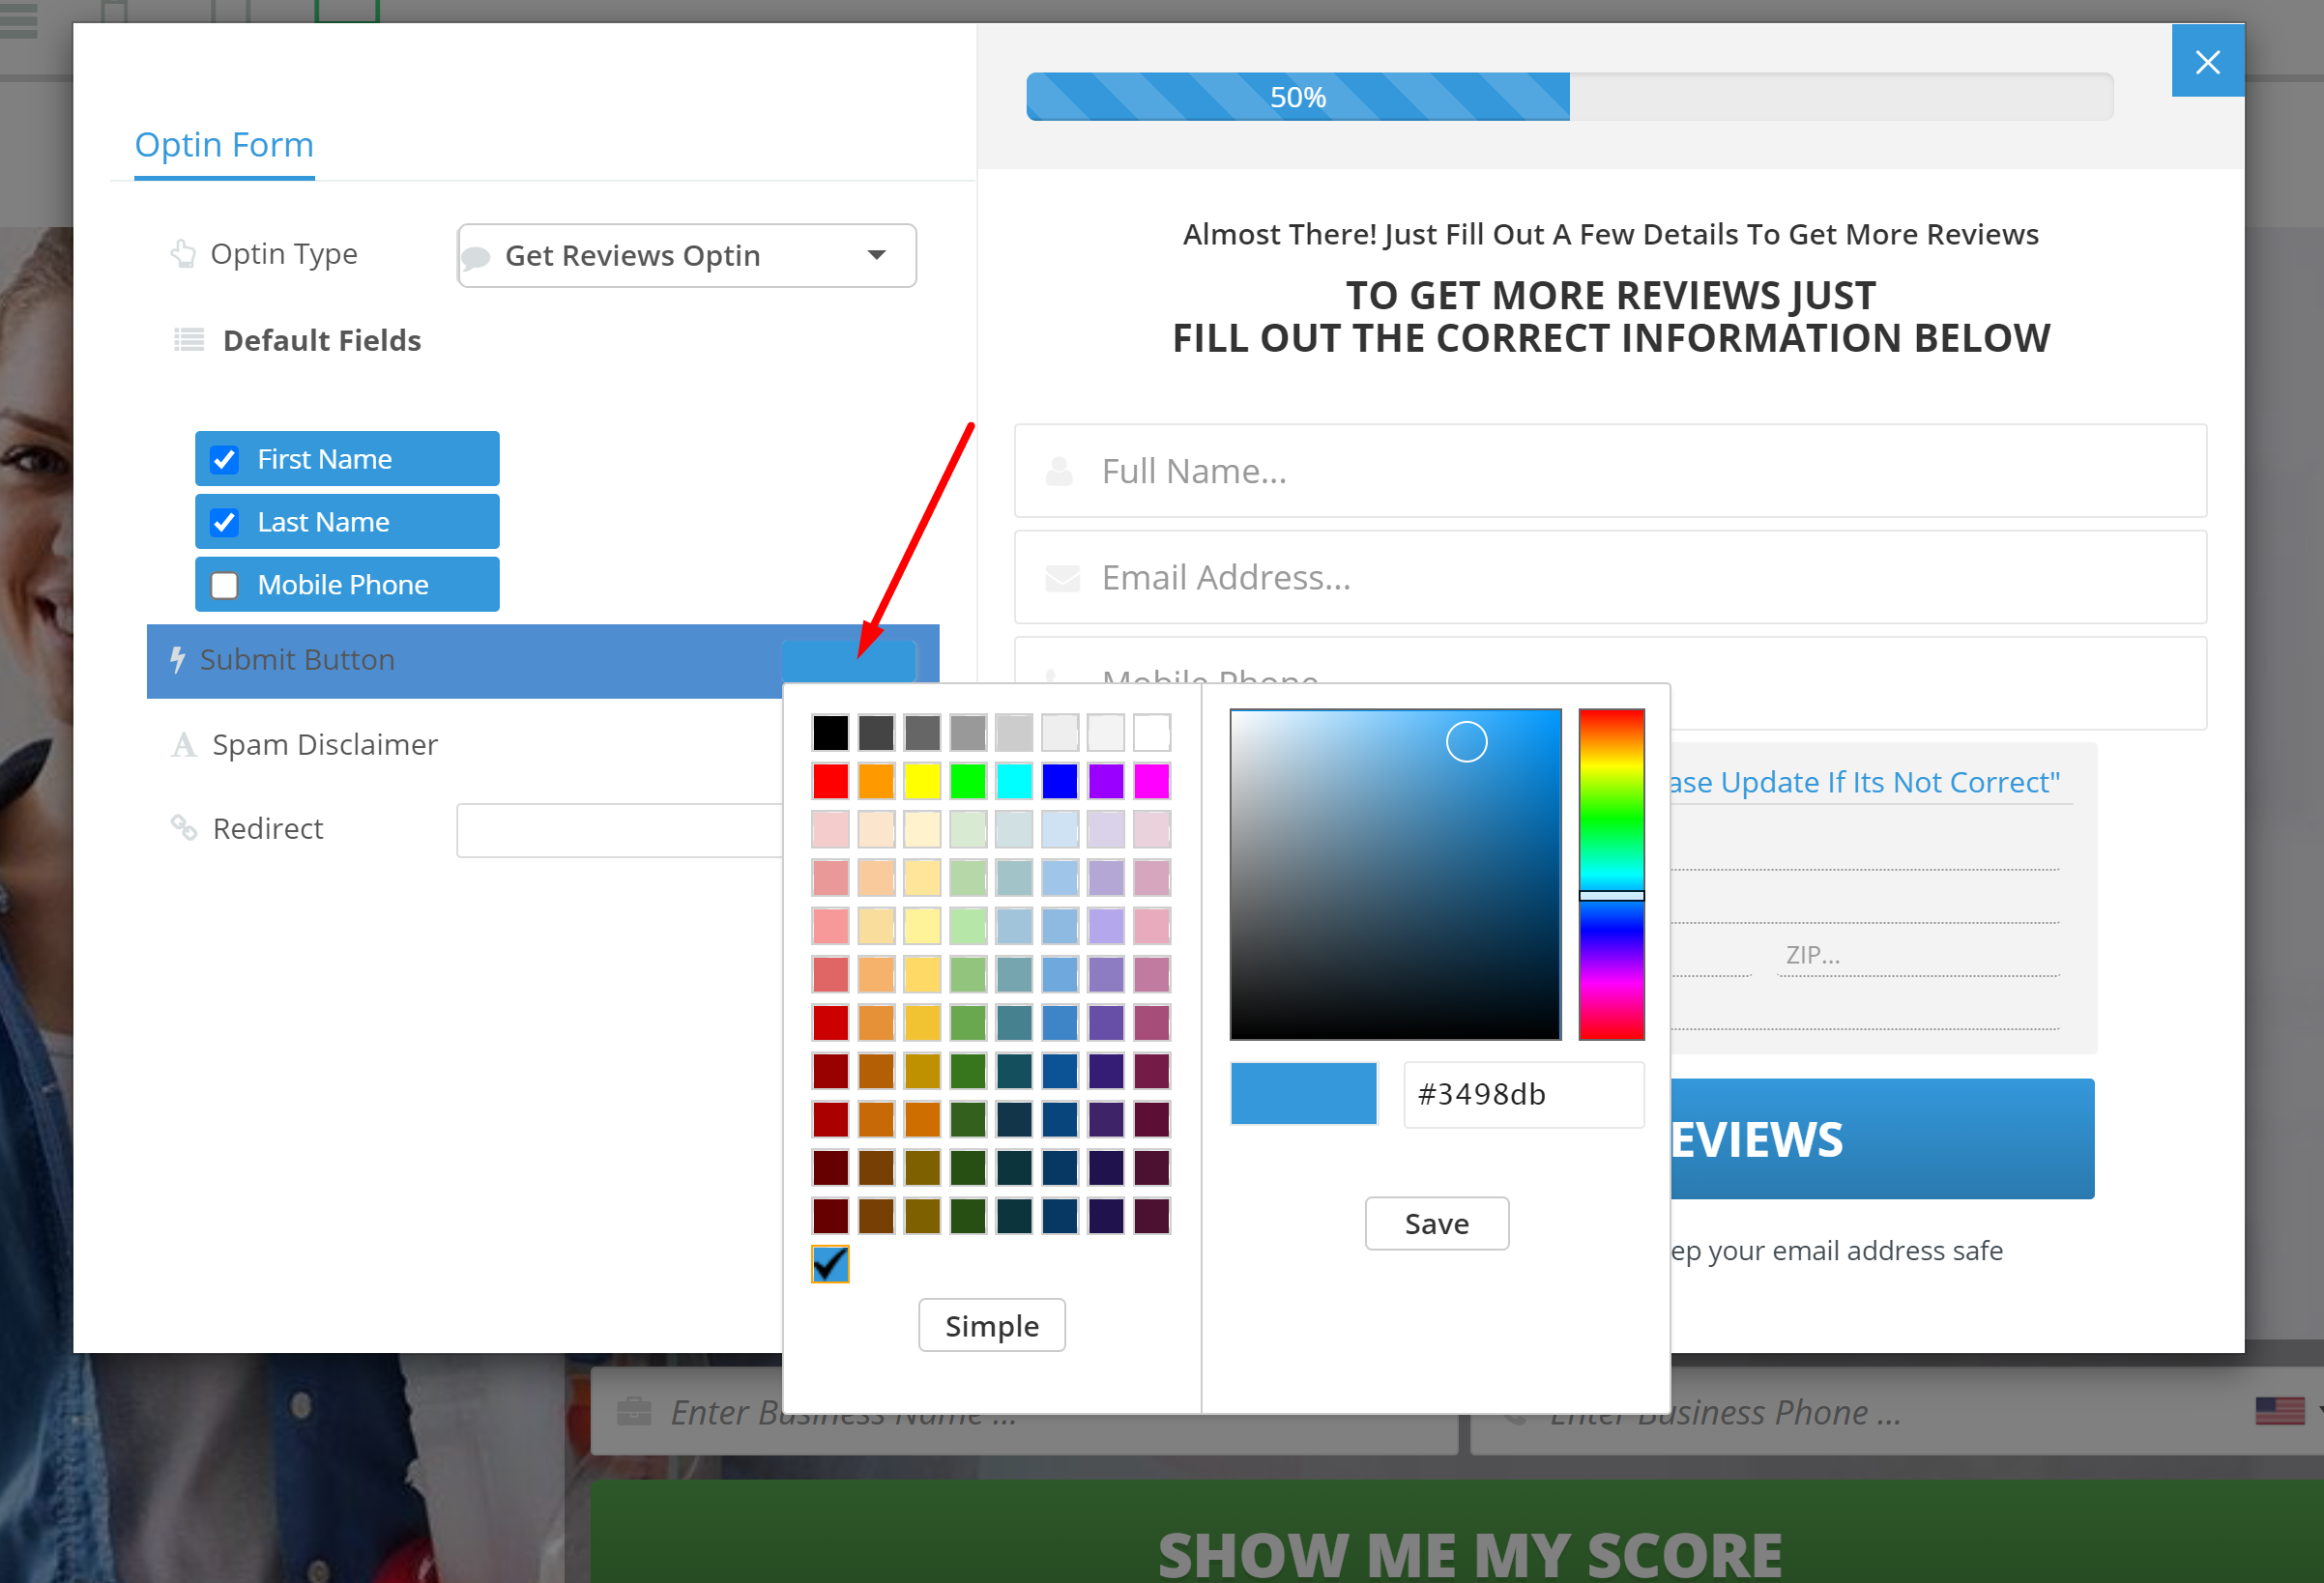
Task: Click the lightning bolt Submit Button icon
Action: [x=177, y=660]
